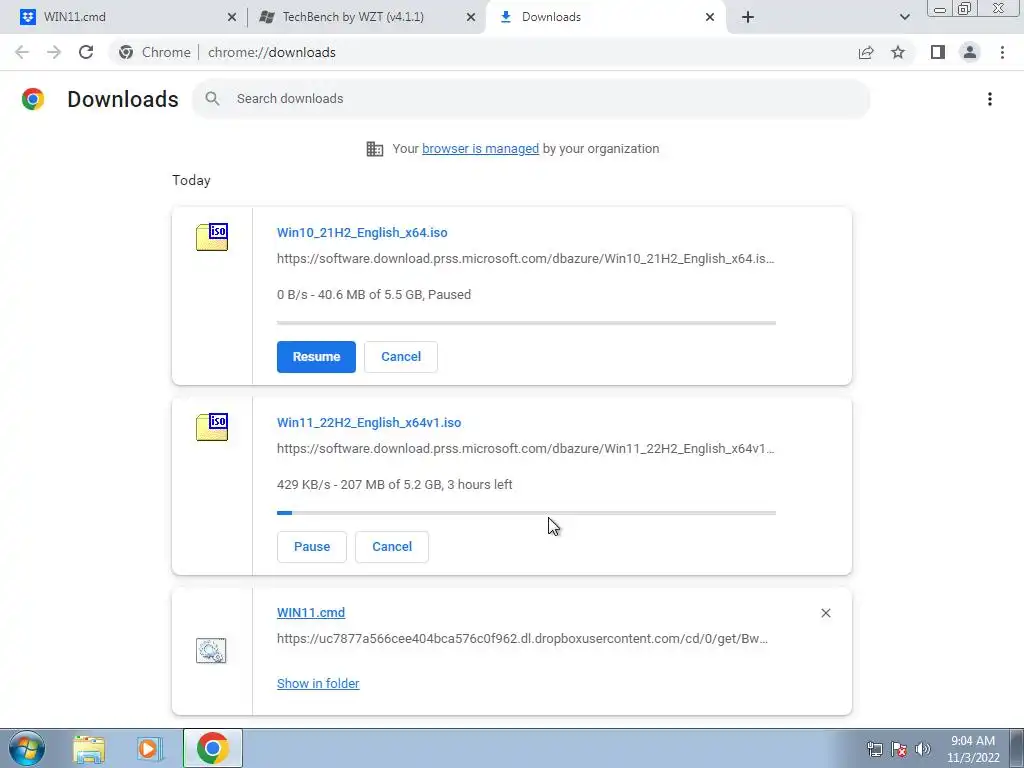This screenshot has height=768, width=1024.
Task: Open the side panel icon
Action: [938, 52]
